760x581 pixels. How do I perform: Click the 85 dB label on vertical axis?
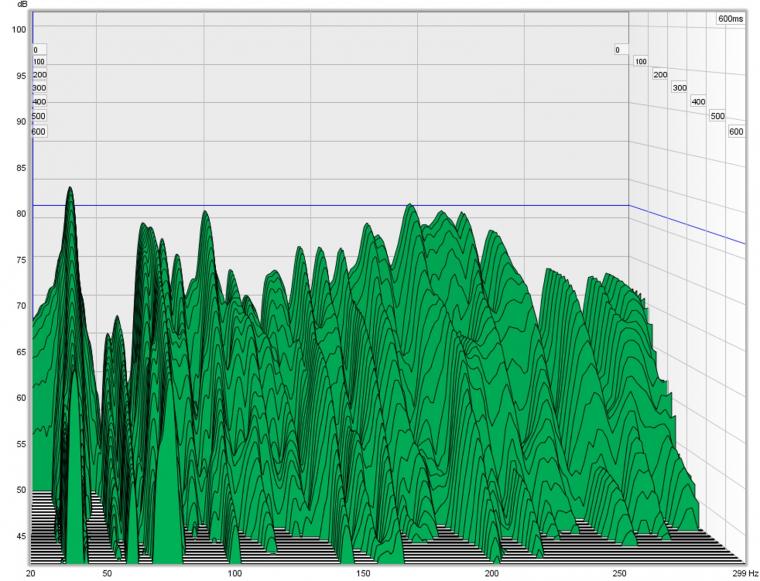(x=21, y=168)
